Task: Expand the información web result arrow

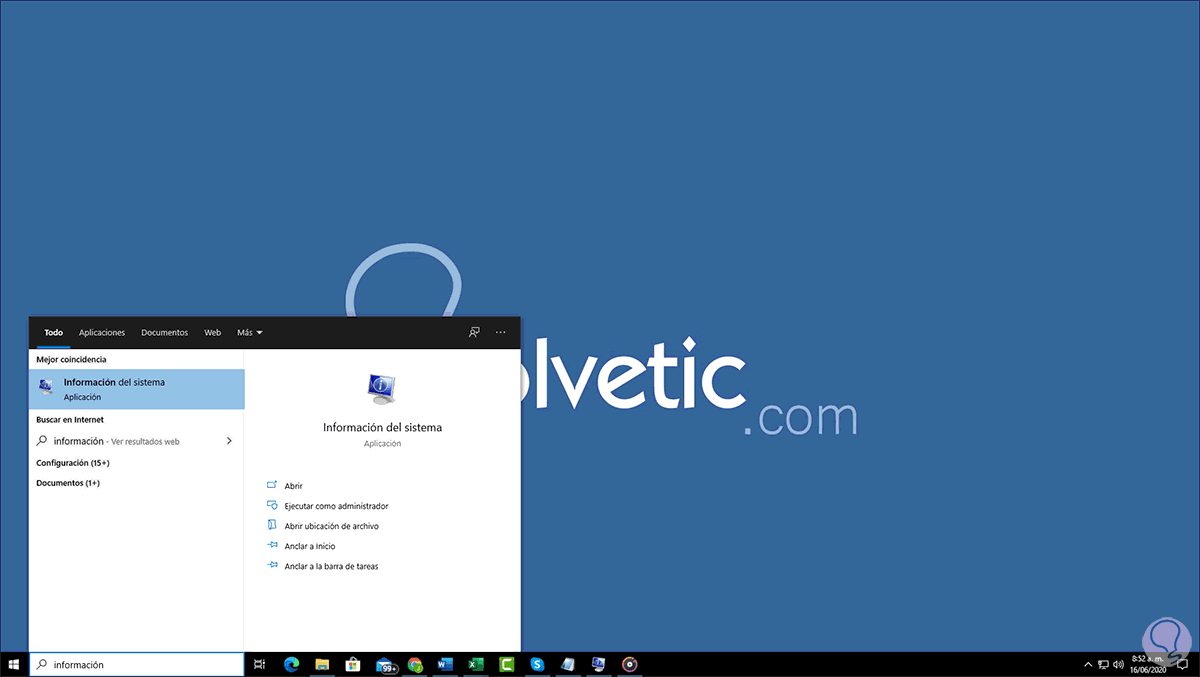Action: pyautogui.click(x=229, y=441)
